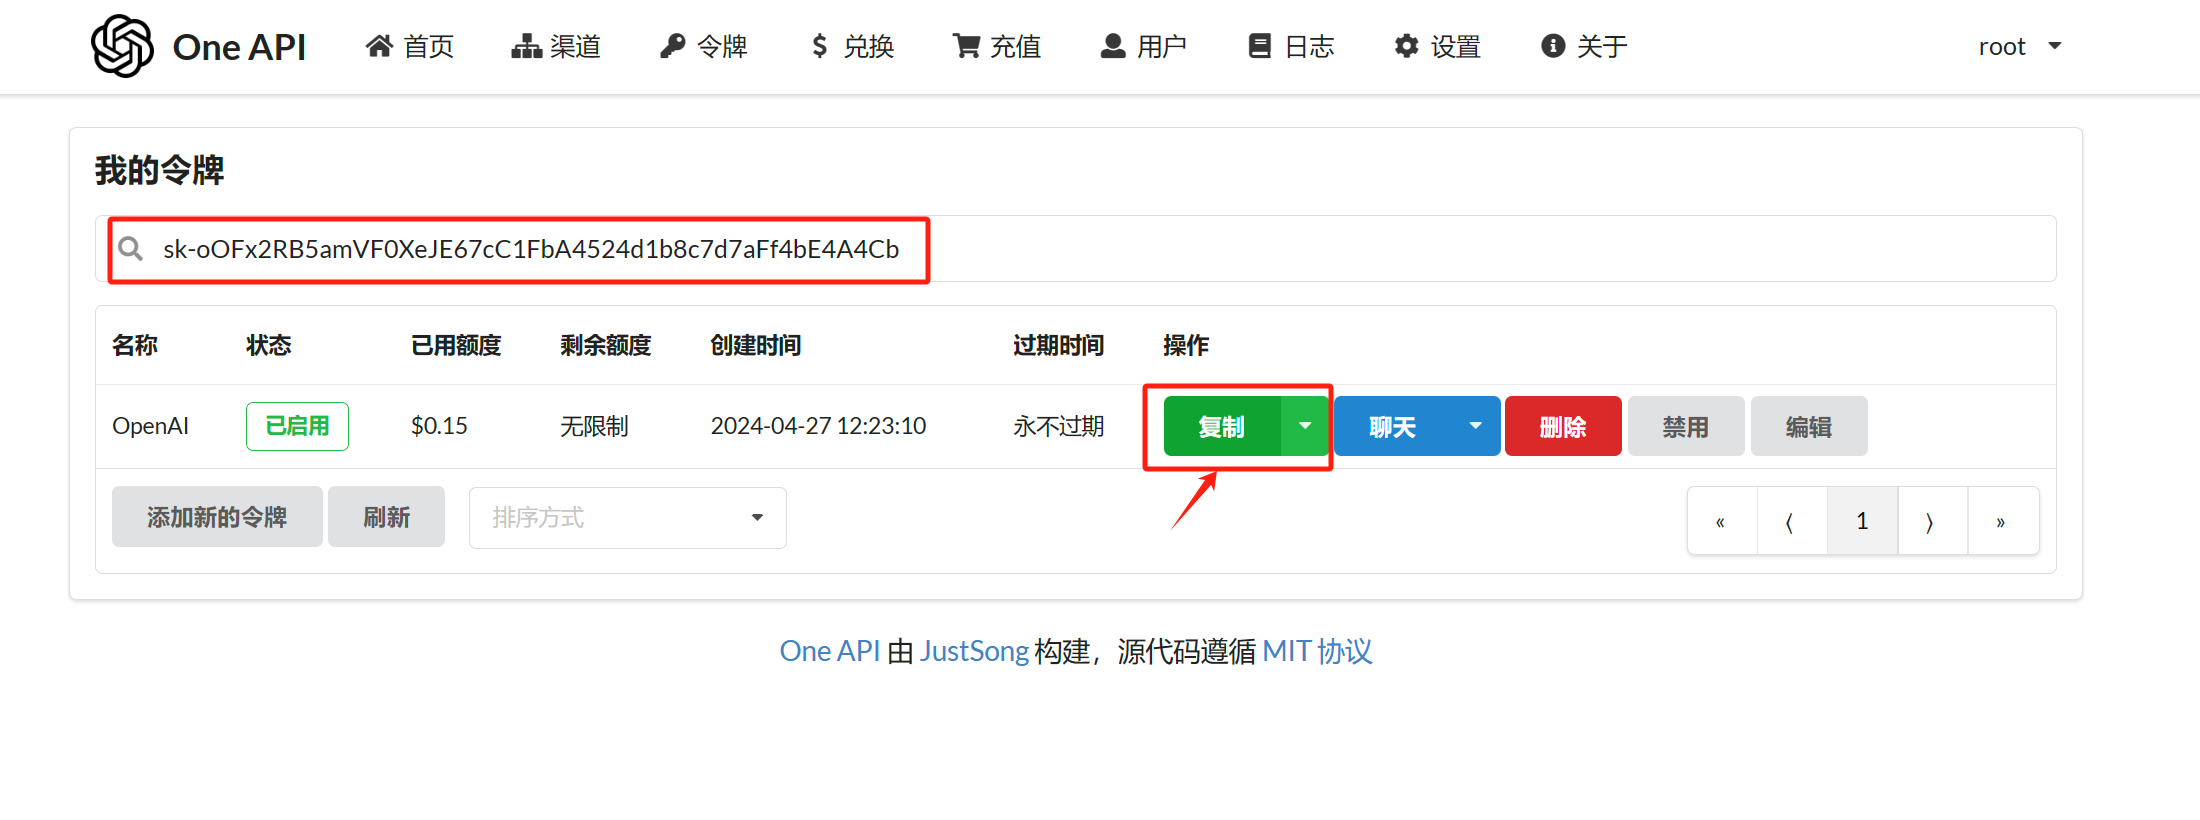Screen dimensions: 2200x820
Task: Click the 名称 column header
Action: [135, 345]
